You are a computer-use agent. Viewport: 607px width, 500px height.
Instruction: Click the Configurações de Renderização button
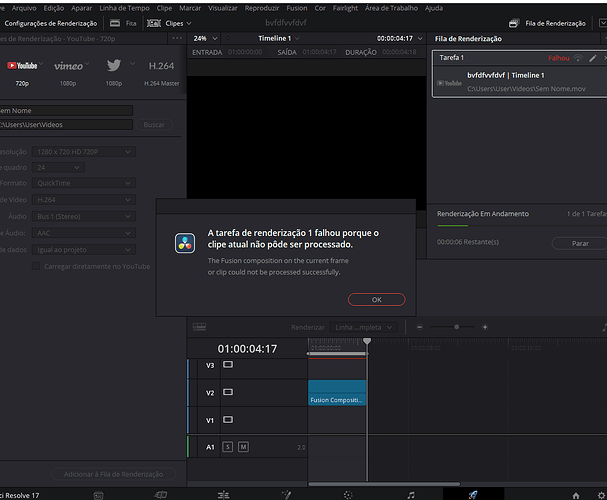pos(51,24)
